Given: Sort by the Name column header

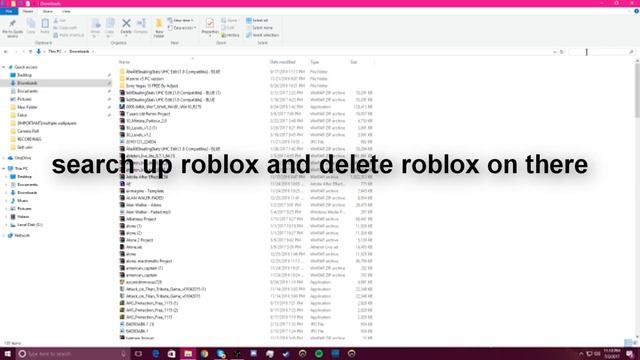Looking at the screenshot, I should [124, 62].
